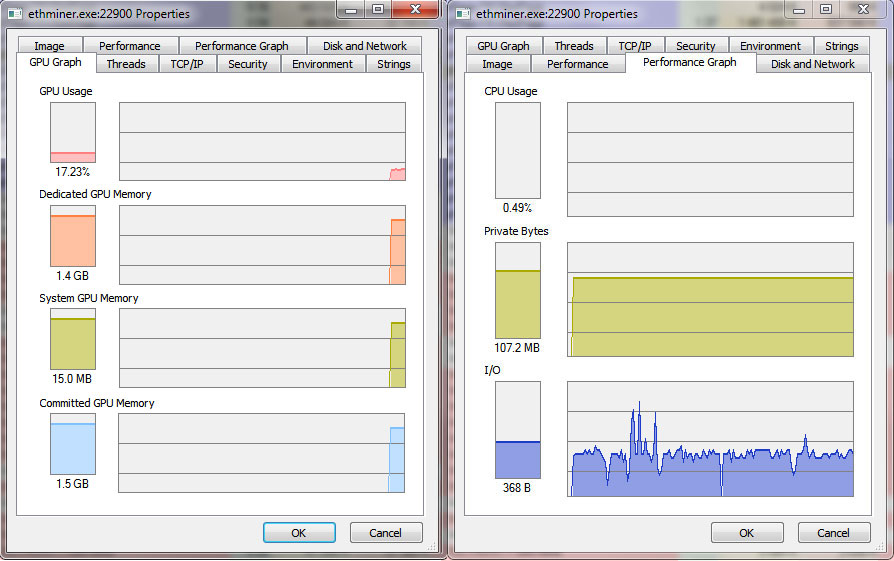
Task: Confirm with OK in the CPU Usage dialog
Action: pos(746,533)
